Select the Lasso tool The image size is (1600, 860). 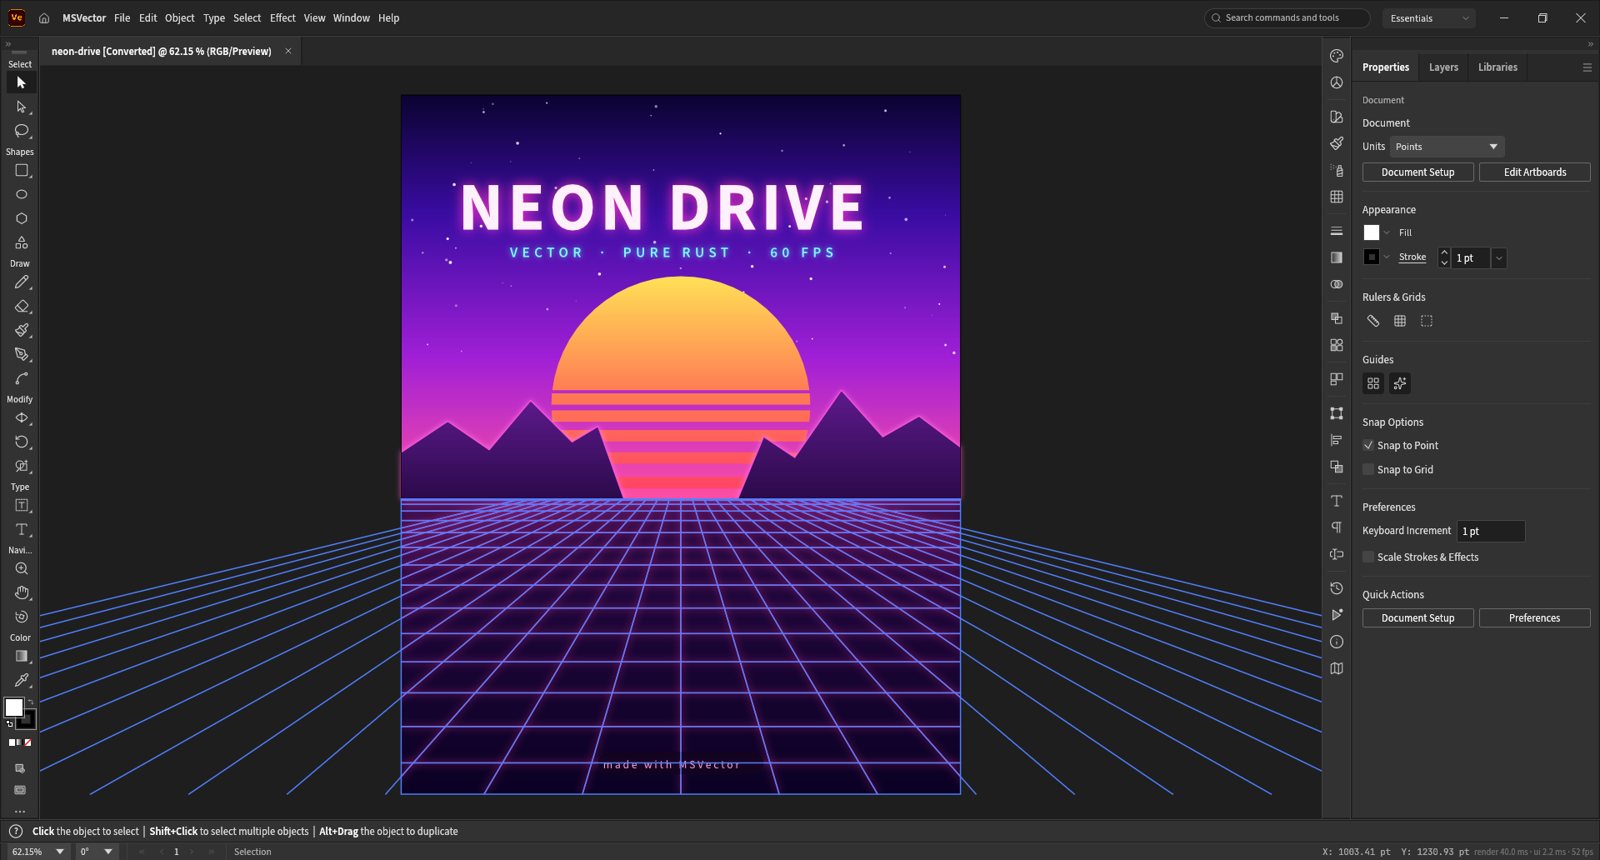click(21, 131)
